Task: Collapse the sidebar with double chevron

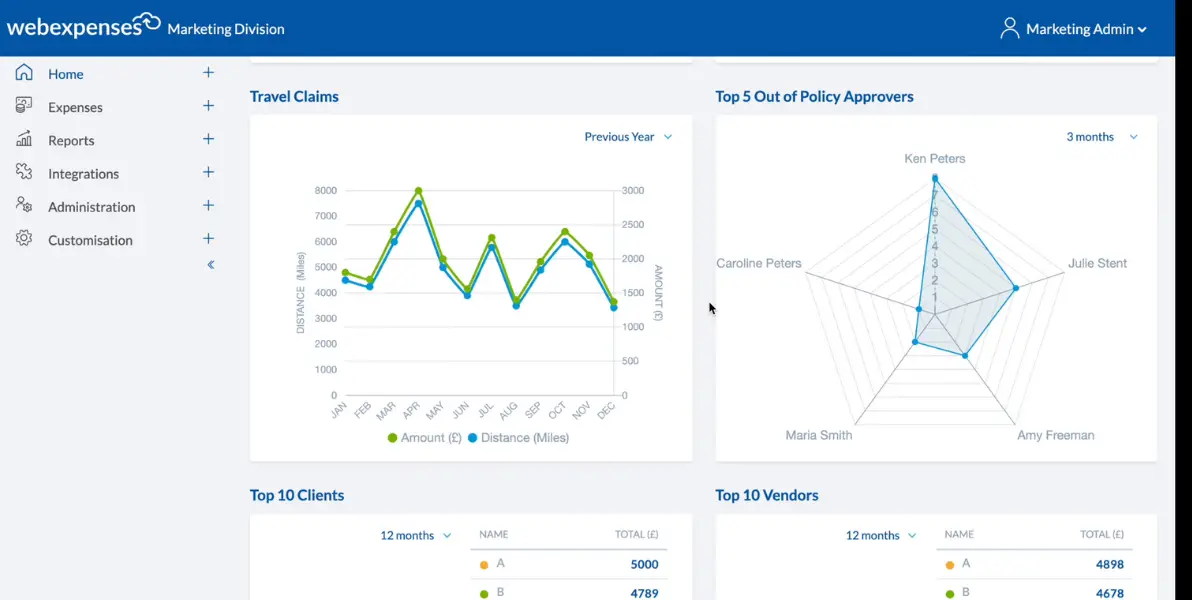Action: tap(210, 265)
